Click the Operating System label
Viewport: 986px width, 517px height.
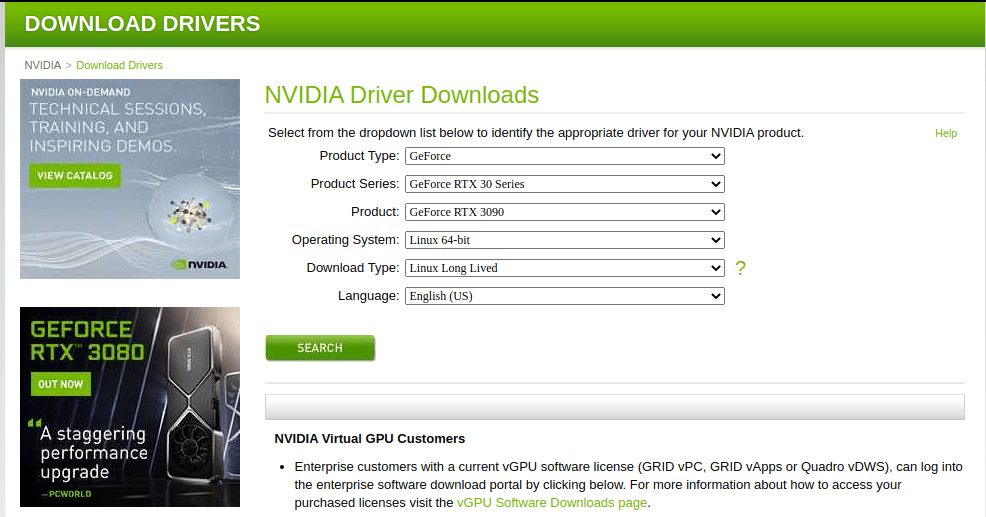(x=345, y=240)
